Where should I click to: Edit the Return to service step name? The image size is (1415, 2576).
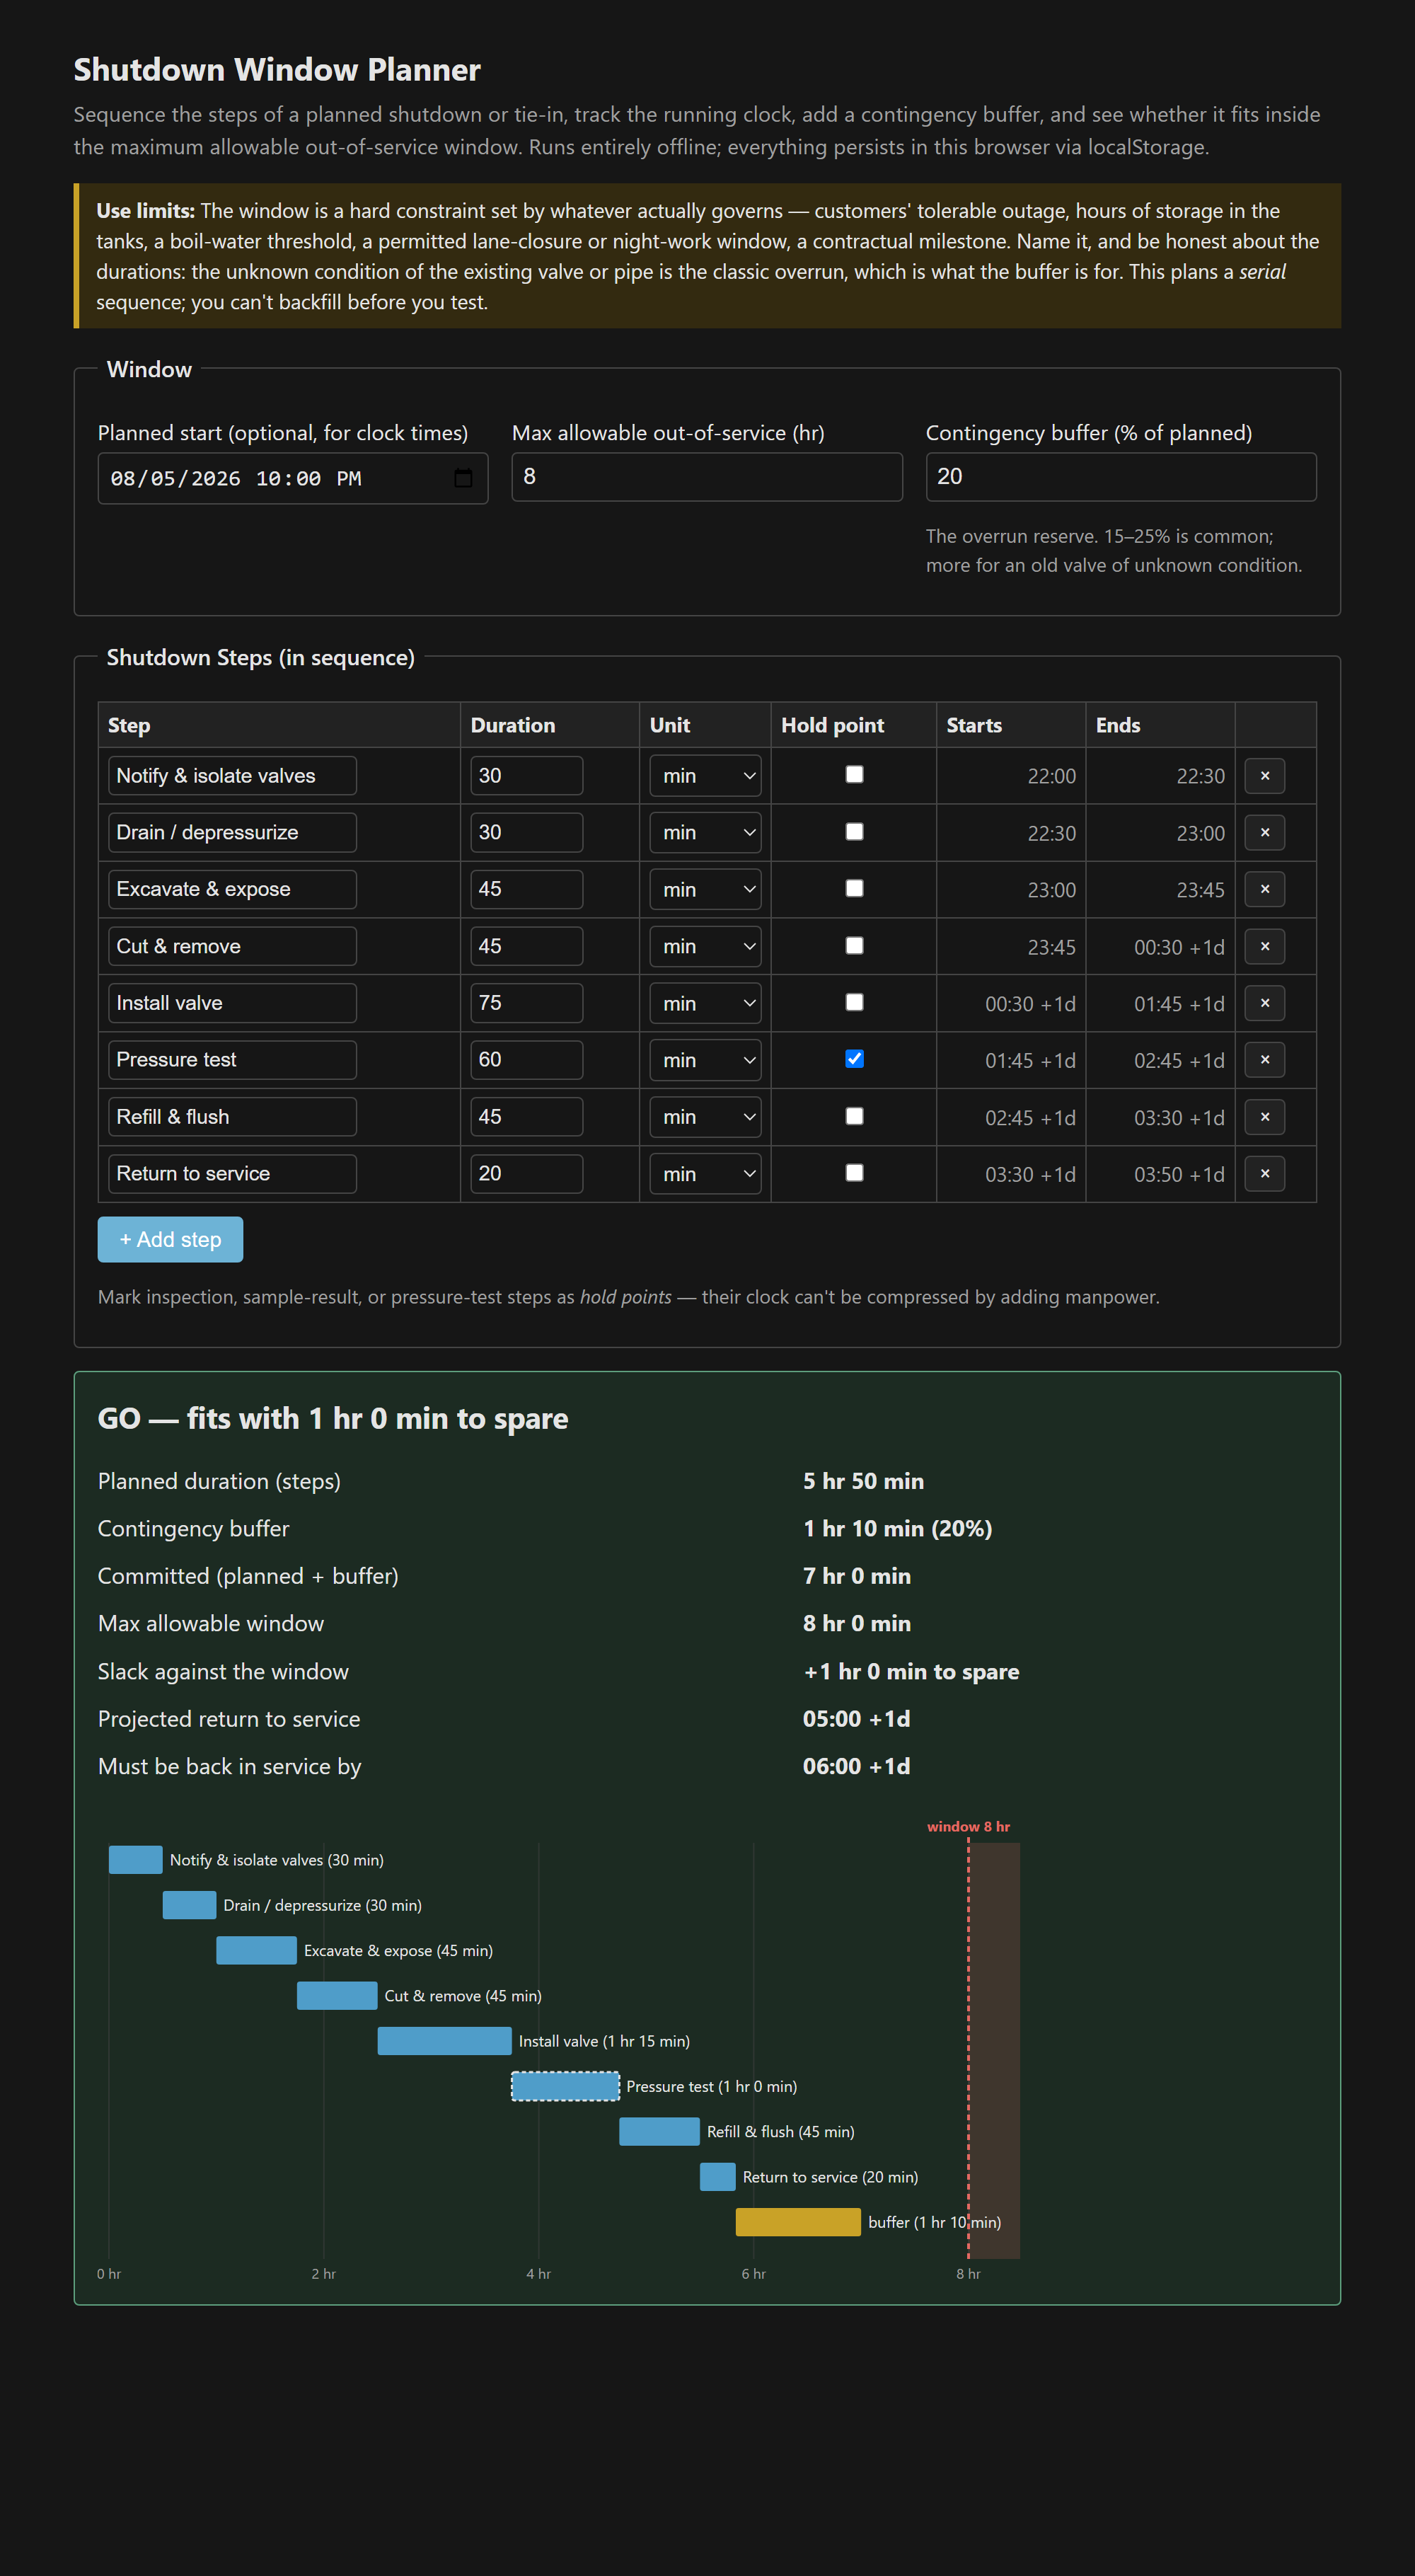click(232, 1174)
